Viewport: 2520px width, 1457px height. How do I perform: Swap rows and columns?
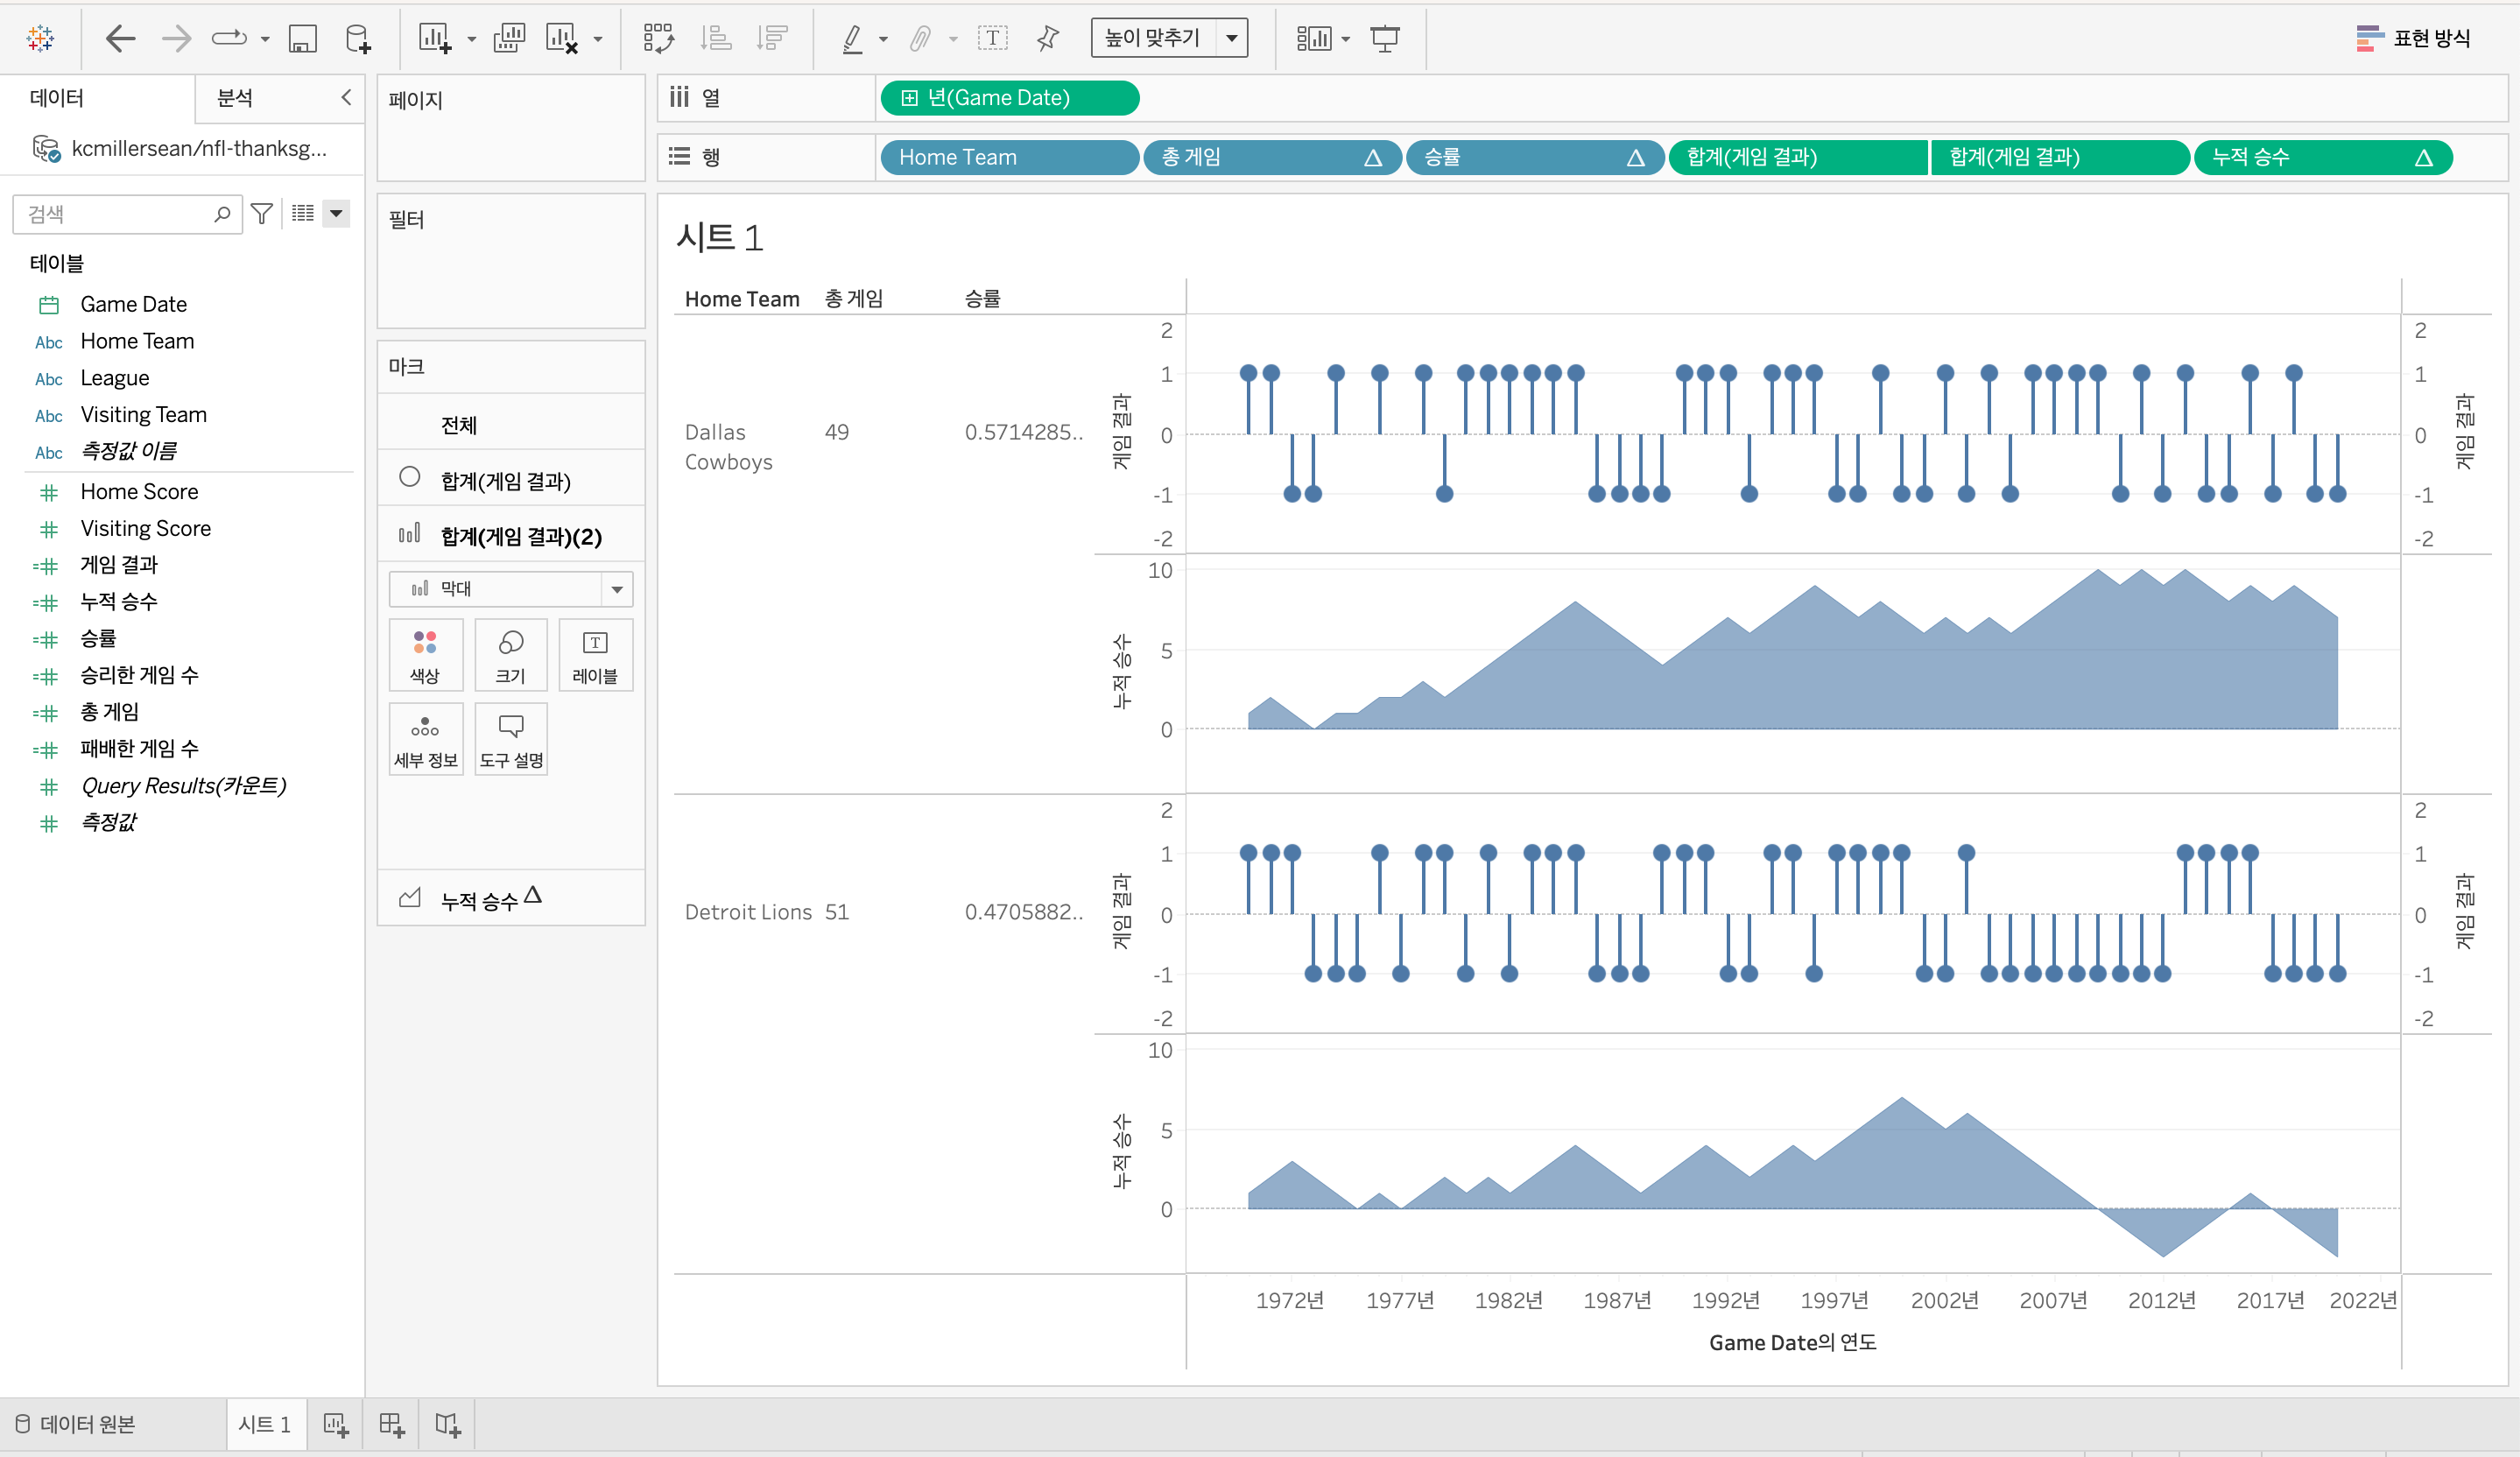coord(659,38)
